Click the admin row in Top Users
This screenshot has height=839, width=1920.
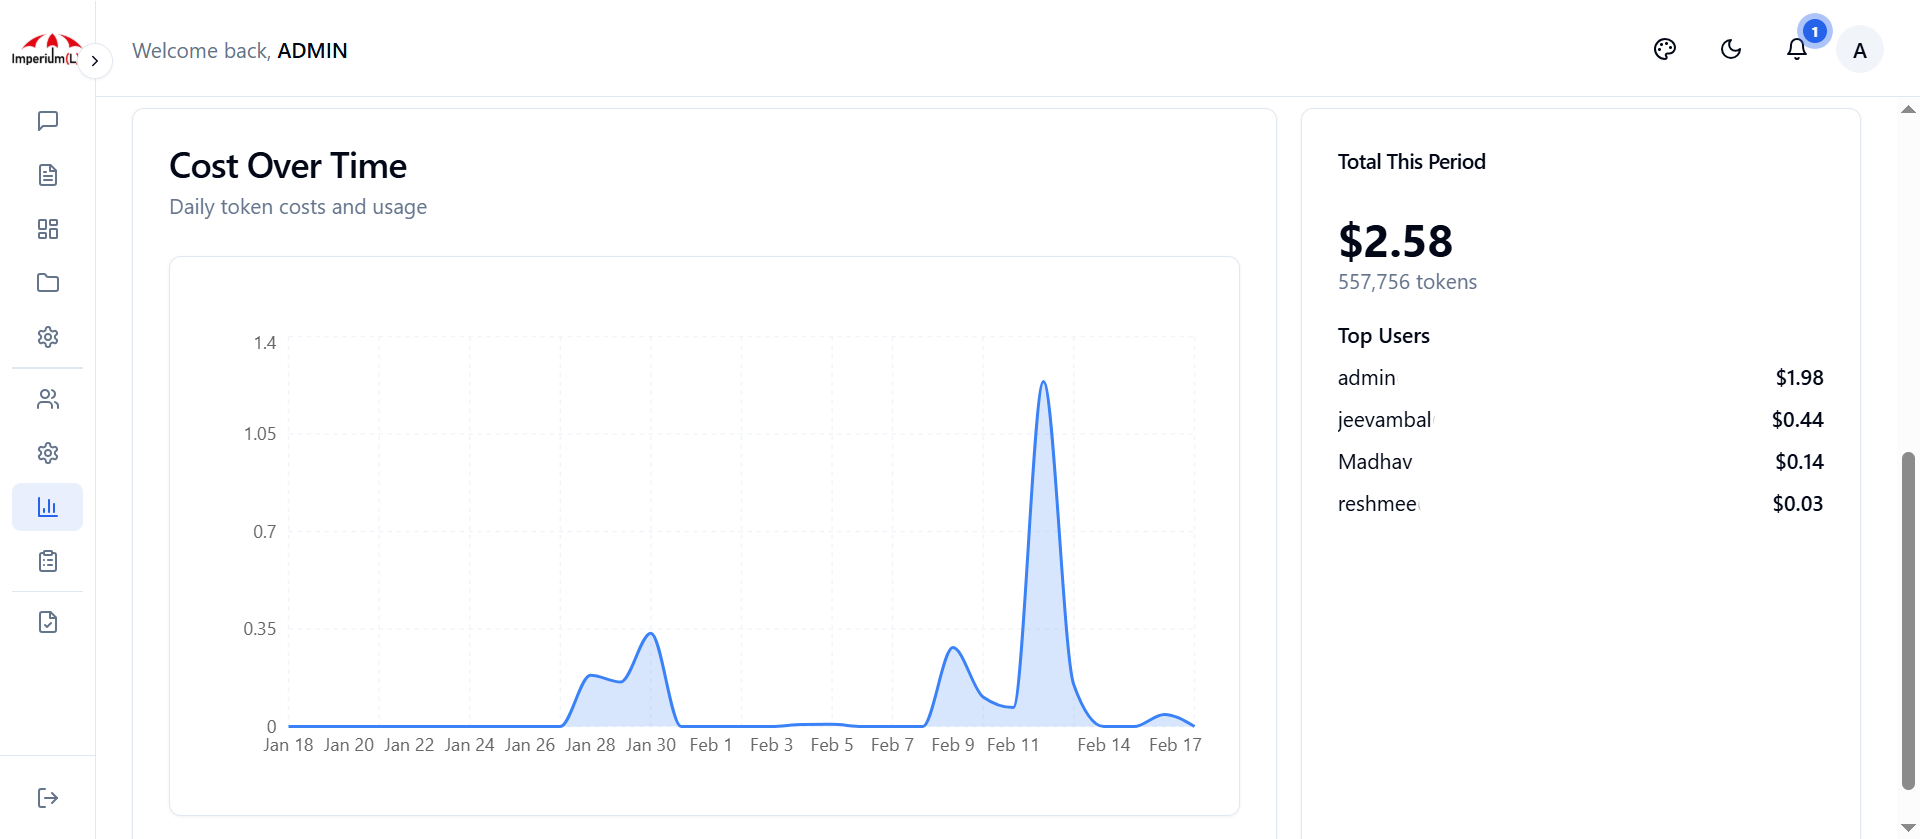point(1580,378)
